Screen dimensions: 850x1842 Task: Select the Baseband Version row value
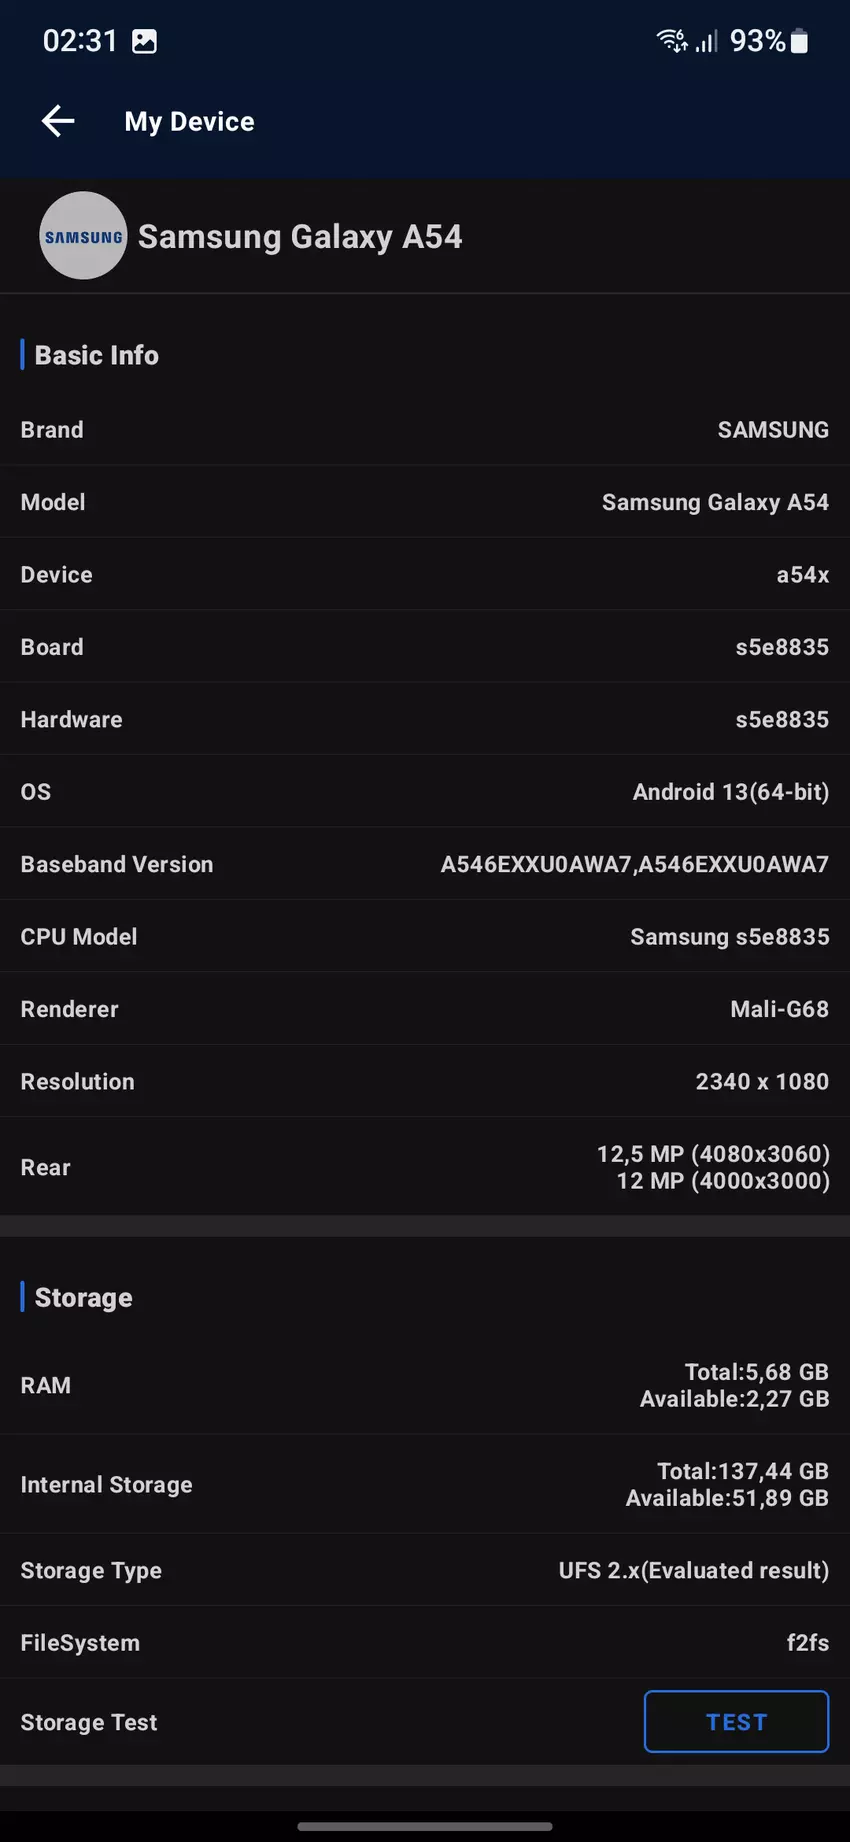coord(634,864)
